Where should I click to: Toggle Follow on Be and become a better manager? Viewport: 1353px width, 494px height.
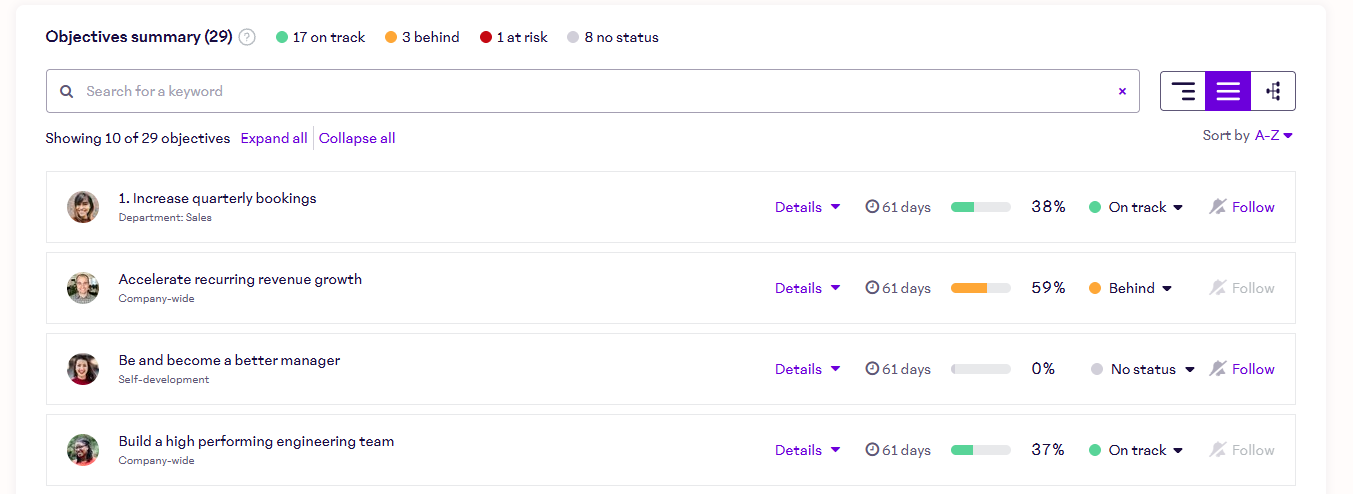[1242, 369]
